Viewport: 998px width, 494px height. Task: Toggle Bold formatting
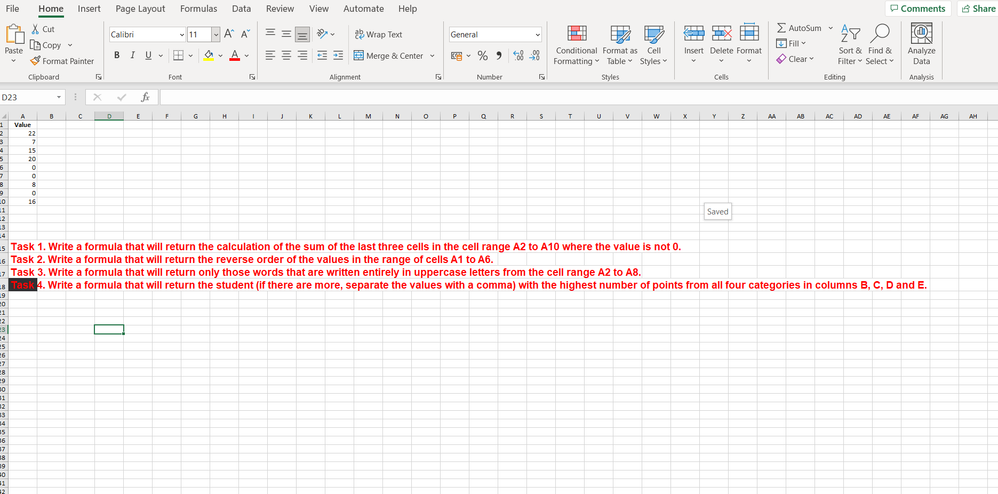[x=117, y=56]
